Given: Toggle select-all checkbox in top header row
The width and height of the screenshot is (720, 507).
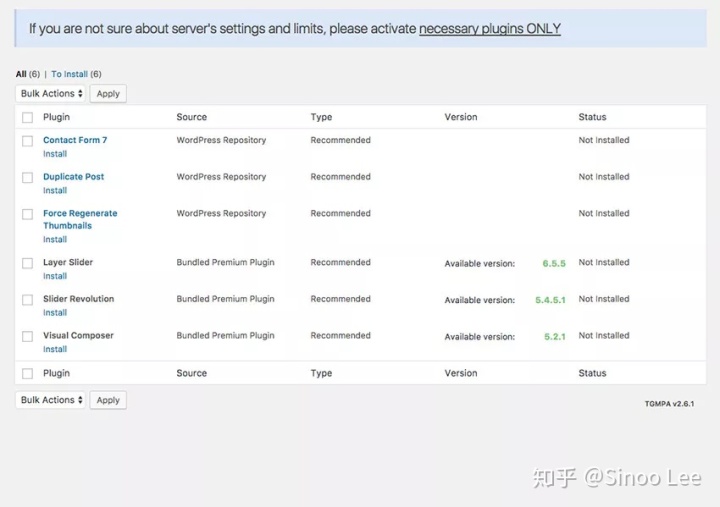Looking at the screenshot, I should 28,118.
